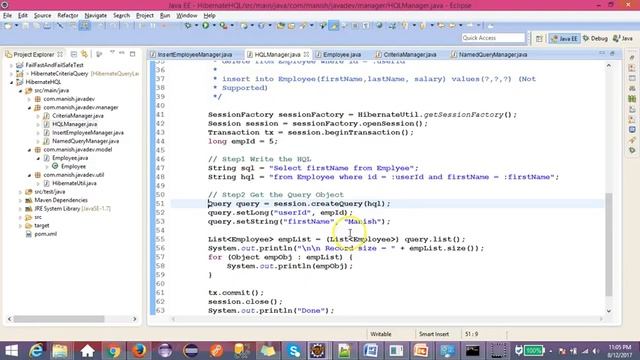Open Google Chrome from taskbar
This screenshot has width=640, height=360.
click(113, 351)
